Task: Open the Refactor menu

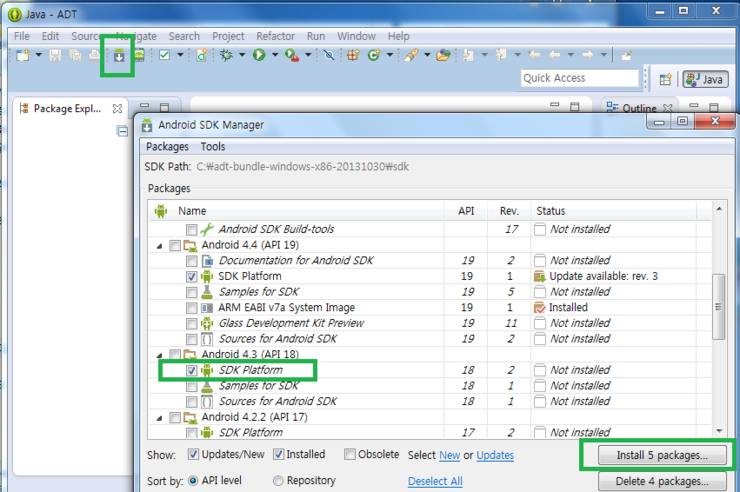Action: coord(276,36)
